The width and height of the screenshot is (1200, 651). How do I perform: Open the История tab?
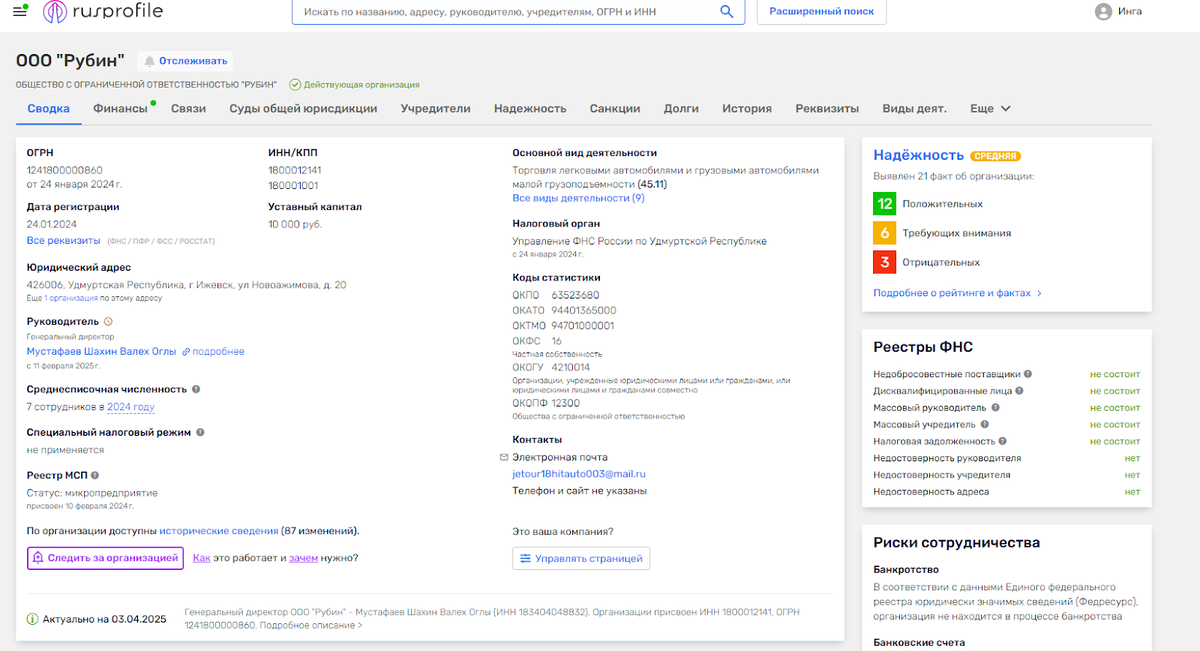(747, 108)
